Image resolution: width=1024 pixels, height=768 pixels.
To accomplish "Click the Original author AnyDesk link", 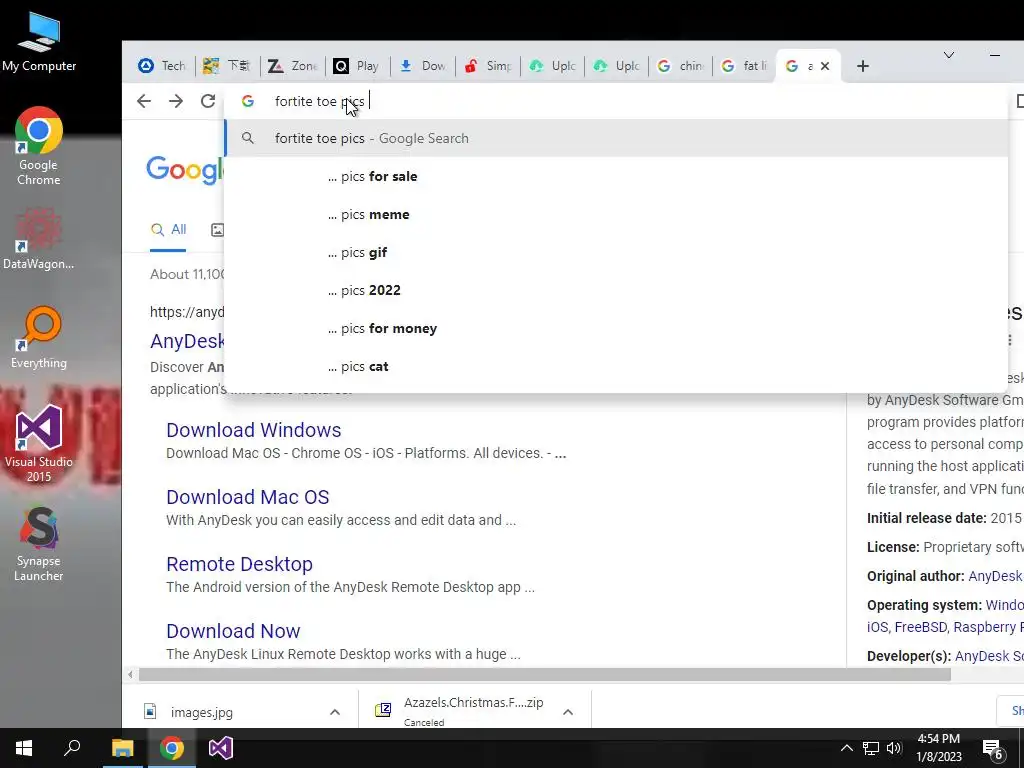I will [x=995, y=576].
